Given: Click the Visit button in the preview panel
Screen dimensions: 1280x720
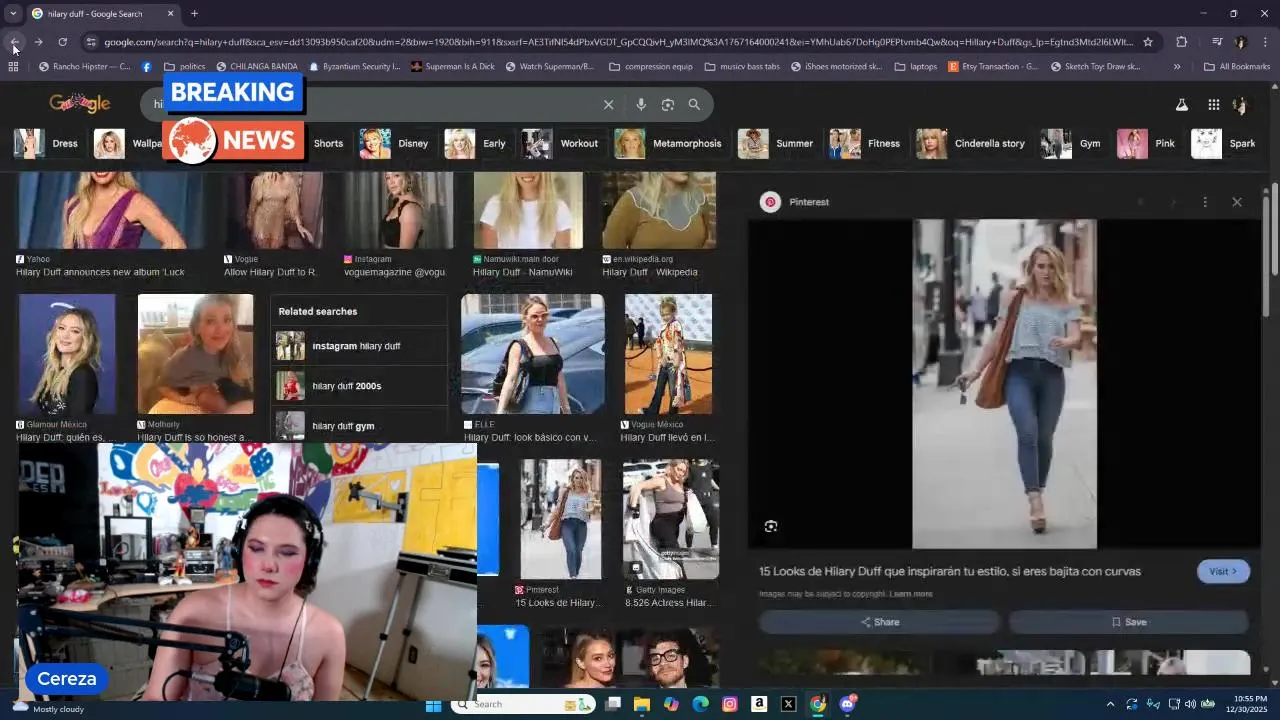Looking at the screenshot, I should point(1223,571).
